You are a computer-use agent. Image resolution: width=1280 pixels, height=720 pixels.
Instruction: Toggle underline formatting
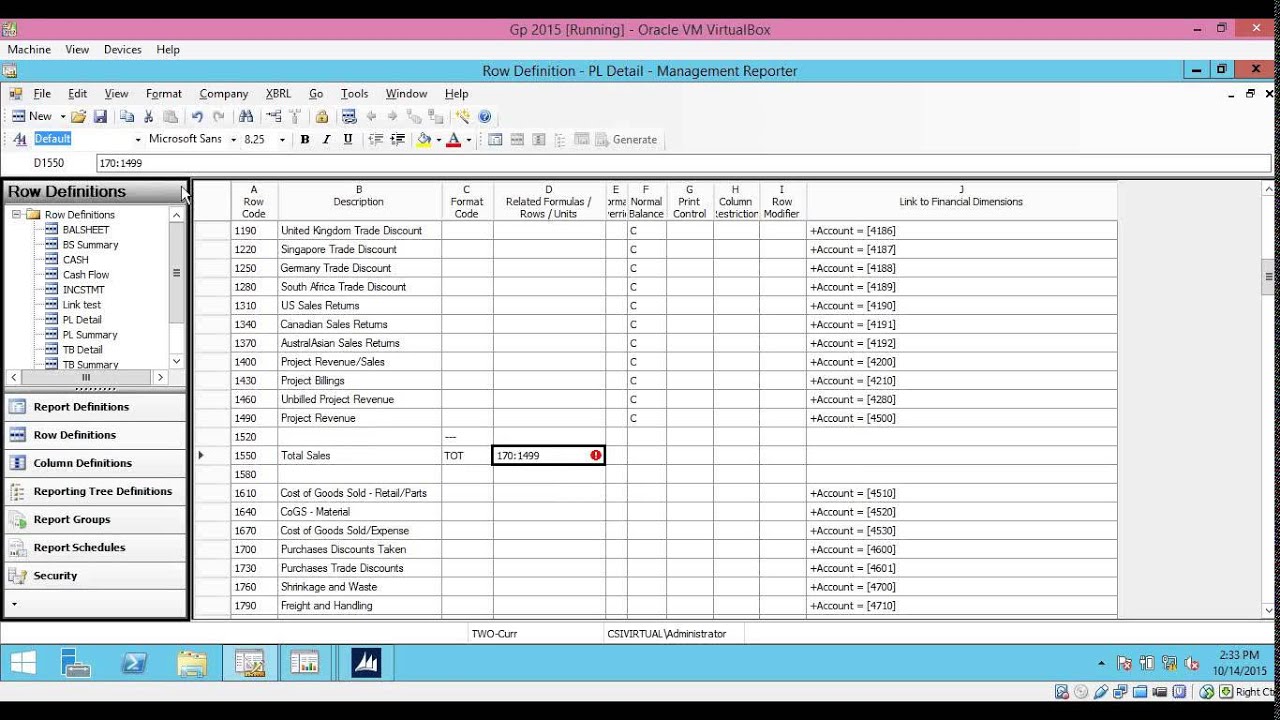pyautogui.click(x=348, y=140)
